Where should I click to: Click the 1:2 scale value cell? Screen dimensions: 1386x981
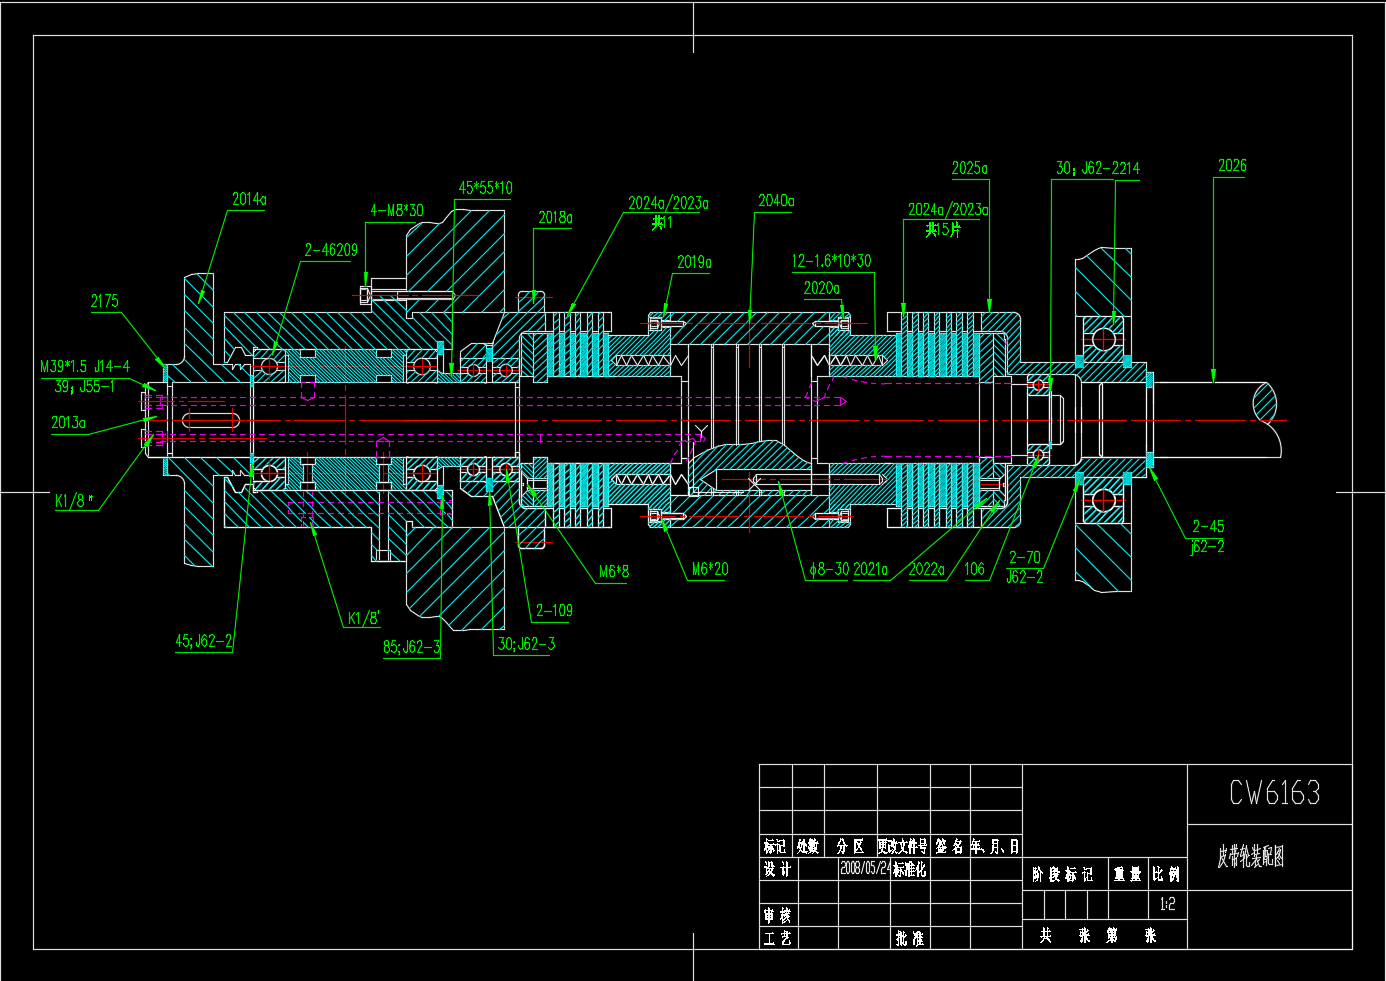tap(1167, 904)
